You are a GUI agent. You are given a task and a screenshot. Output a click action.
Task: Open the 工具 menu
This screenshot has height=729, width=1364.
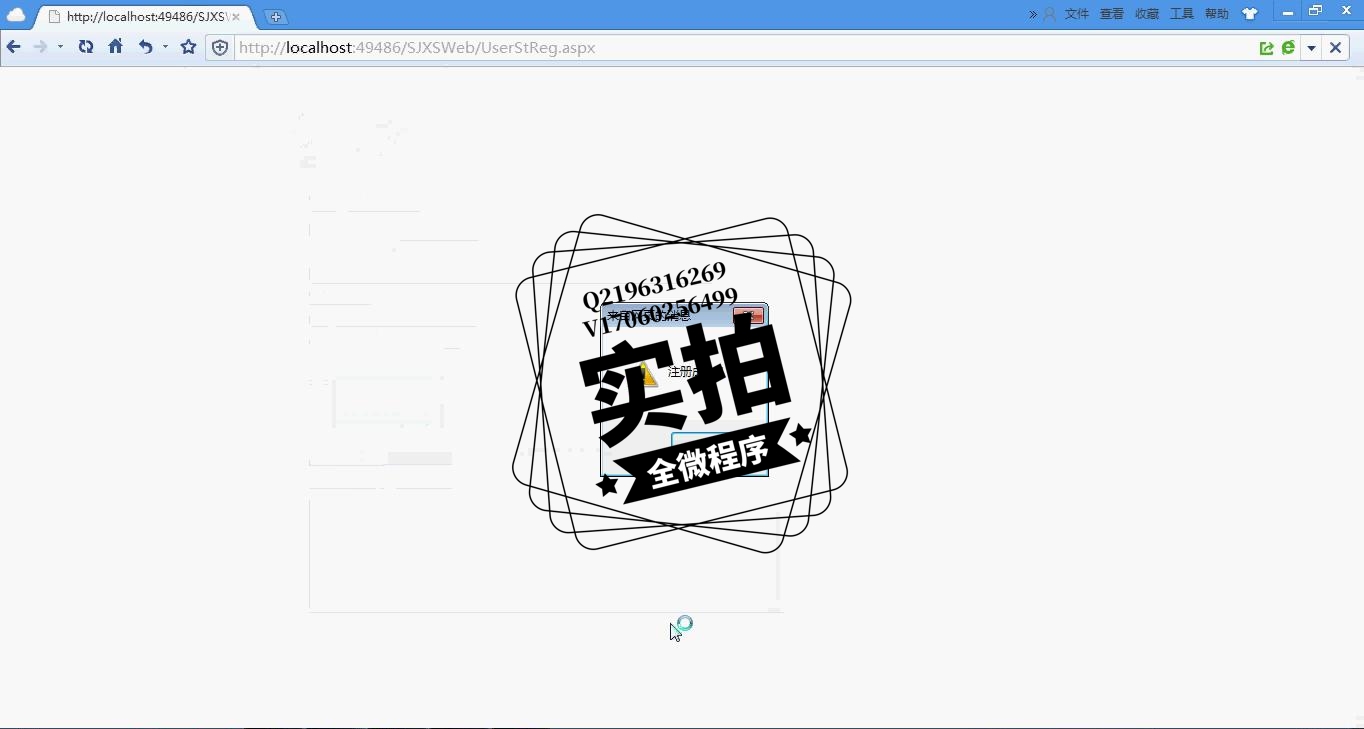click(1182, 14)
